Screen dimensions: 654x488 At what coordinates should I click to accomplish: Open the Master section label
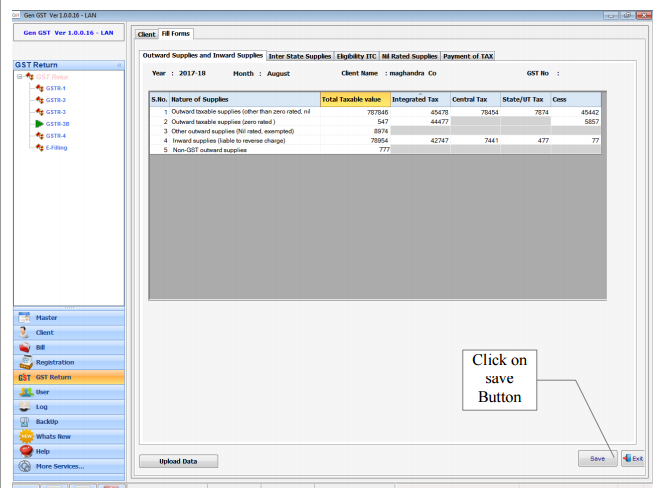point(46,317)
